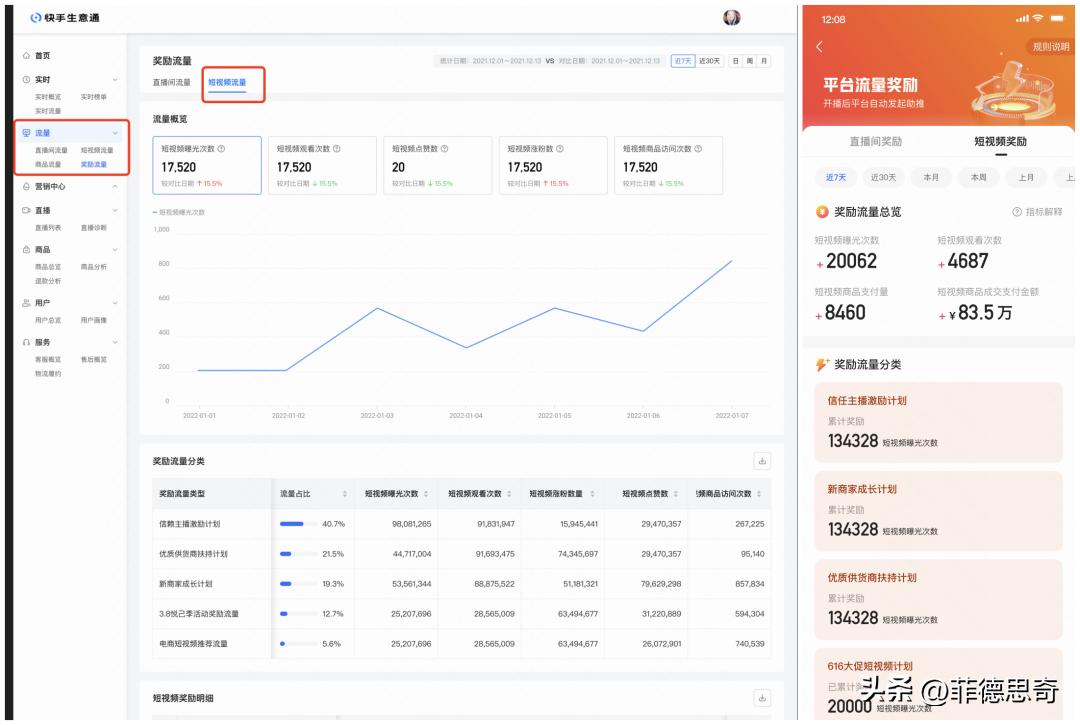Click help icon beside 短视频曝光次数 card title
Viewport: 1080px width, 725px height.
point(221,149)
